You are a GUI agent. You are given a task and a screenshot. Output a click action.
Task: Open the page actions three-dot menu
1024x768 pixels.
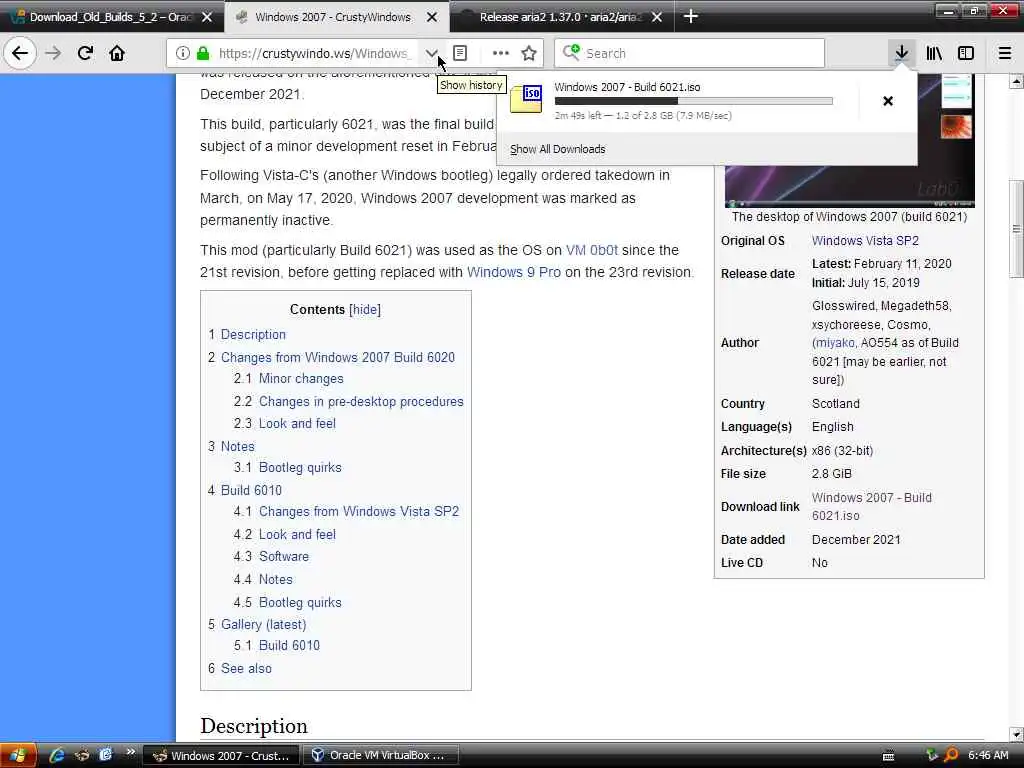(x=500, y=53)
